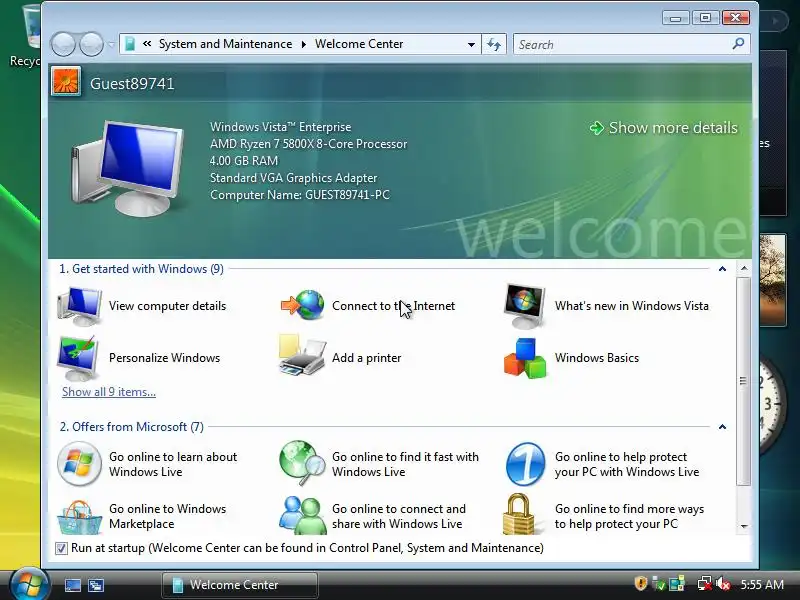The height and width of the screenshot is (600, 800).
Task: Click the vertical scrollbar thumb
Action: pos(743,381)
